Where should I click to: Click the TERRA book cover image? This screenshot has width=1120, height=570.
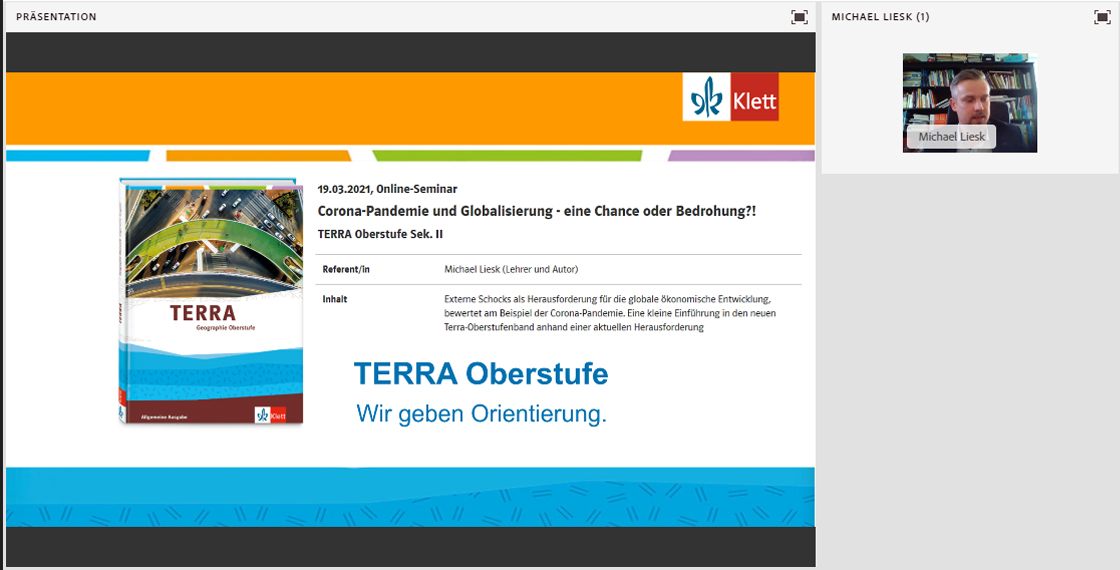click(x=211, y=301)
